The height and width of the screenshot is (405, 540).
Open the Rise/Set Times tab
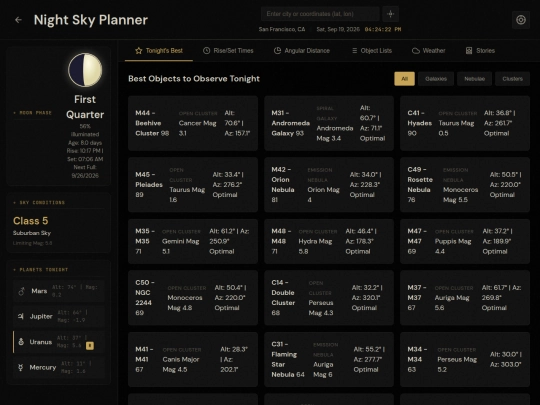[x=228, y=51]
